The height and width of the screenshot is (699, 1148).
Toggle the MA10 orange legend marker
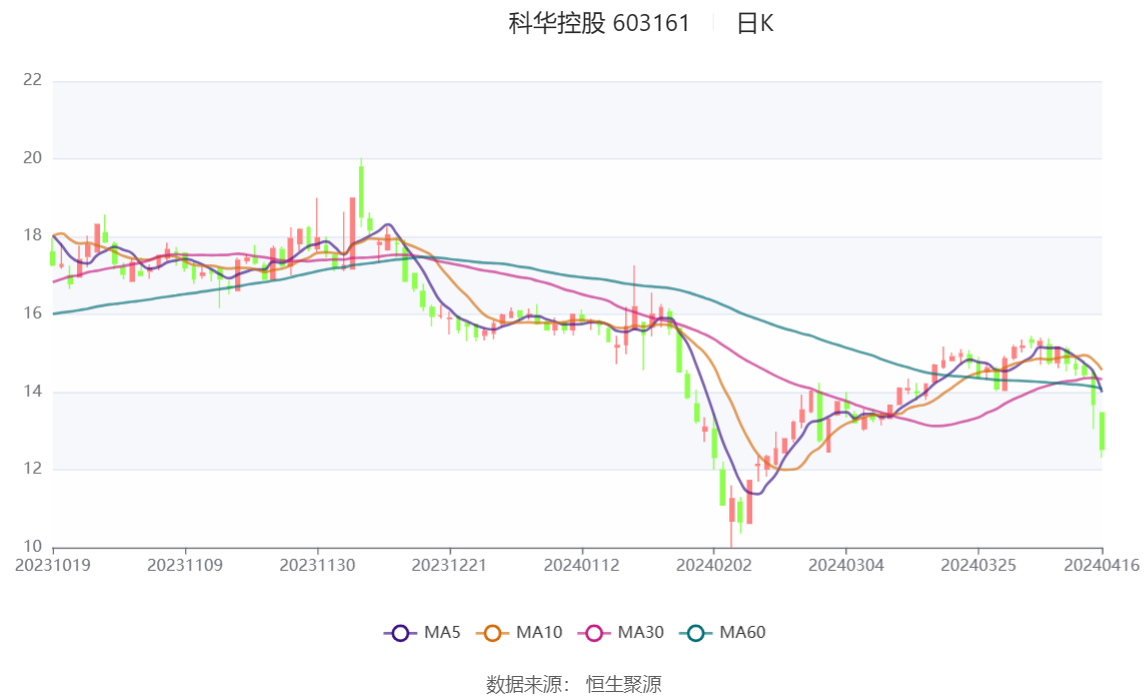492,633
